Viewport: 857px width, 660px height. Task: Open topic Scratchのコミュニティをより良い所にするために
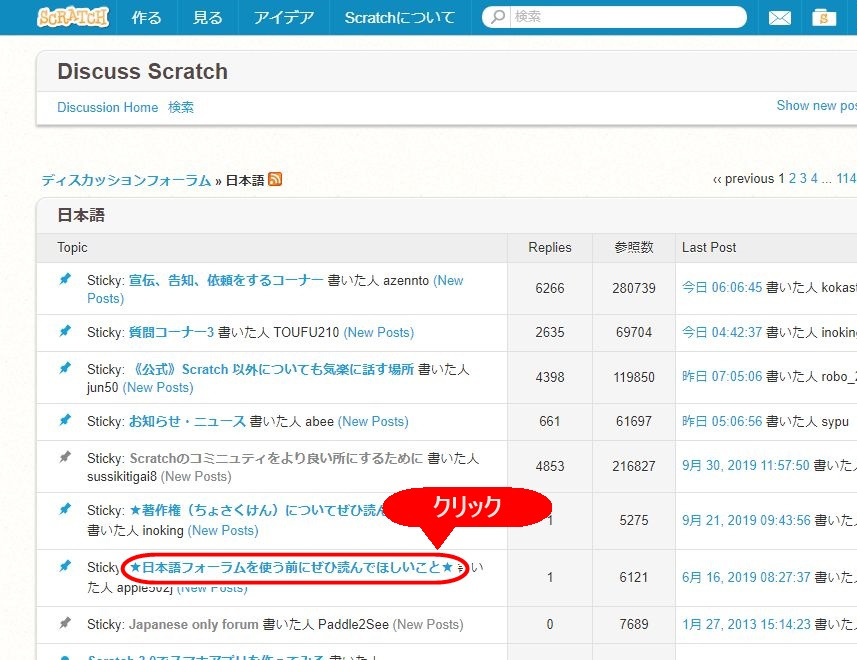pos(276,458)
